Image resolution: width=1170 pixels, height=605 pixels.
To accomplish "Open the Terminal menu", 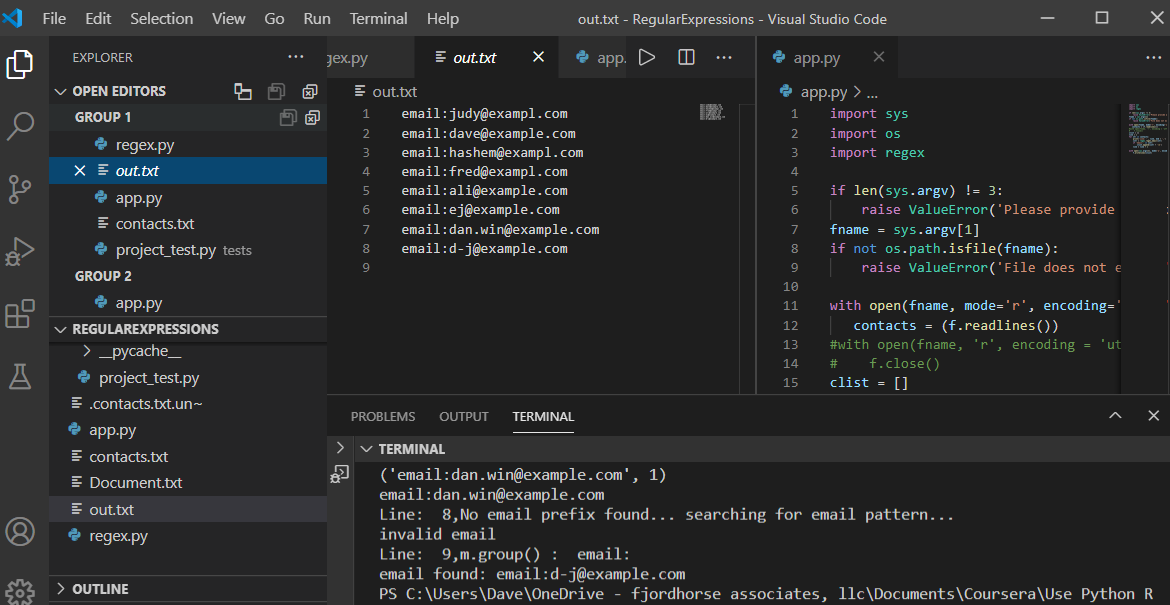I will click(378, 19).
